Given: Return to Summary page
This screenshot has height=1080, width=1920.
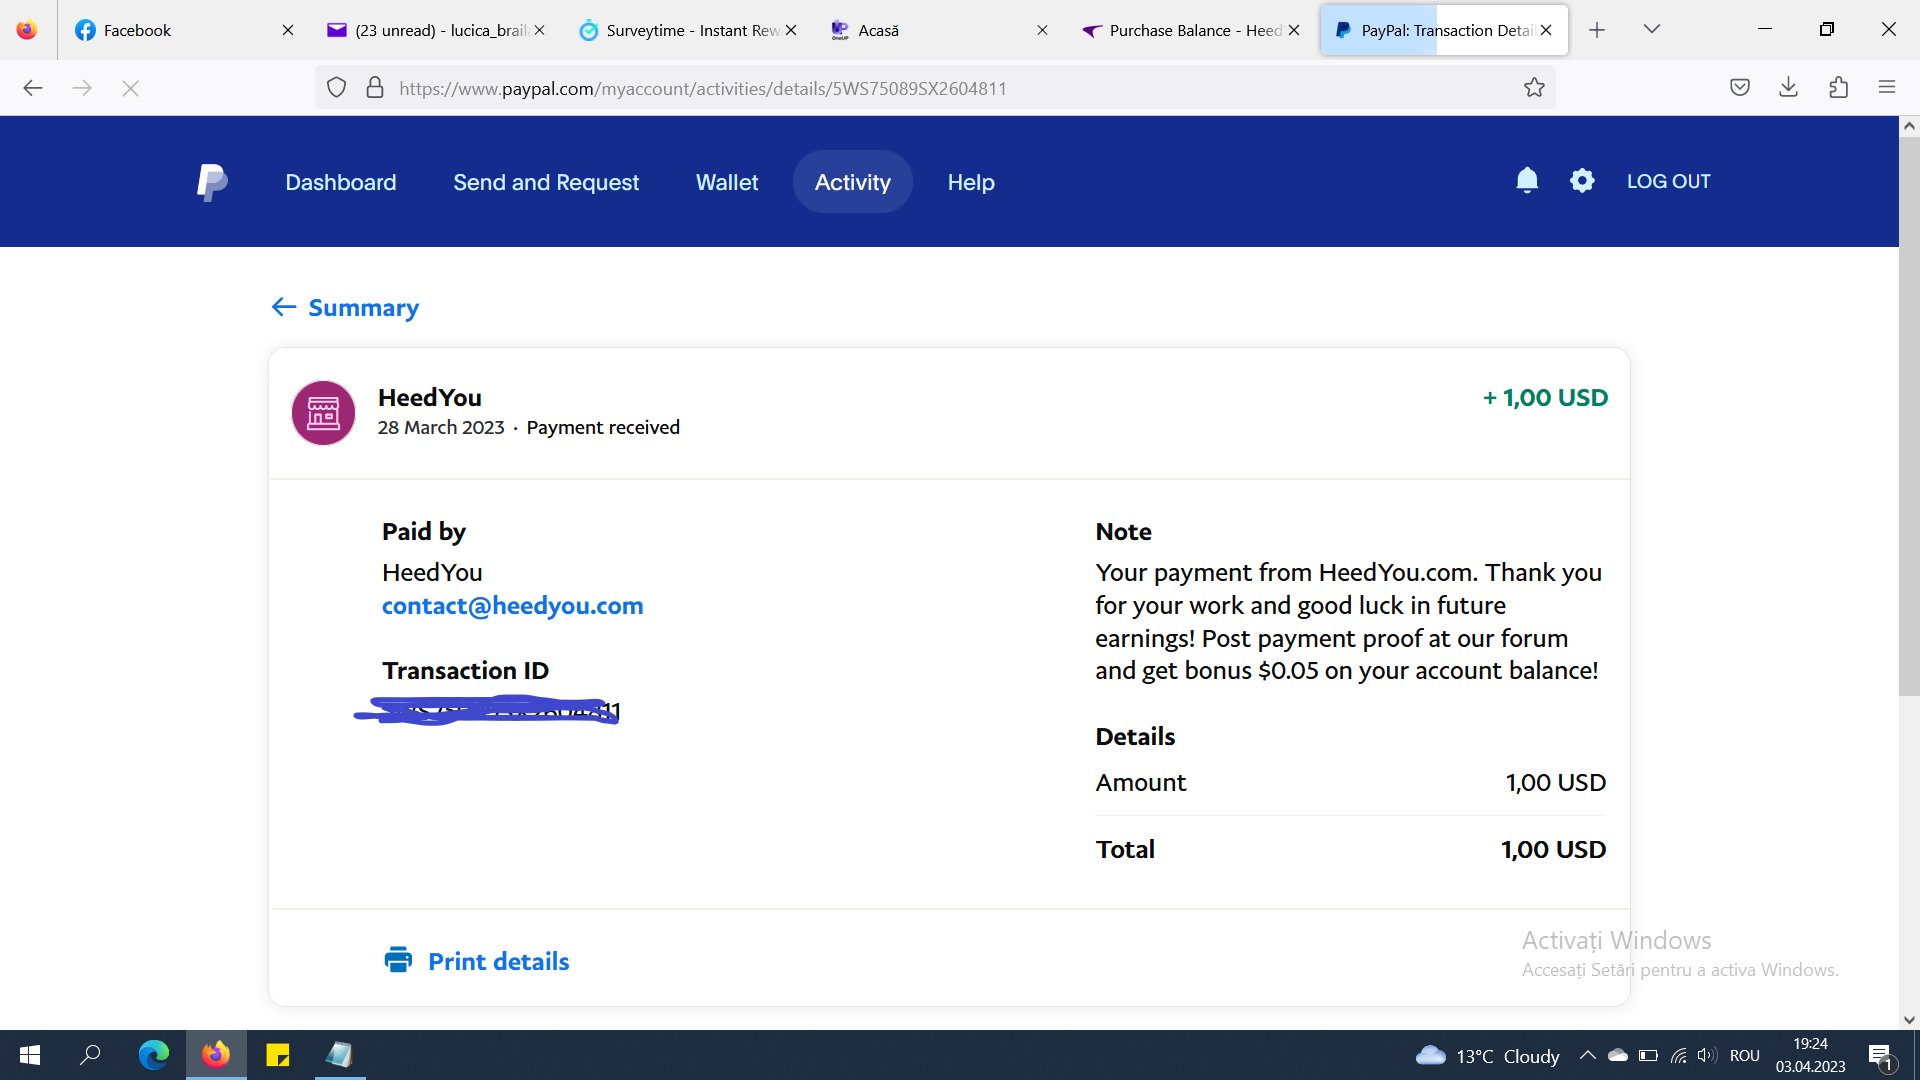Looking at the screenshot, I should tap(363, 307).
